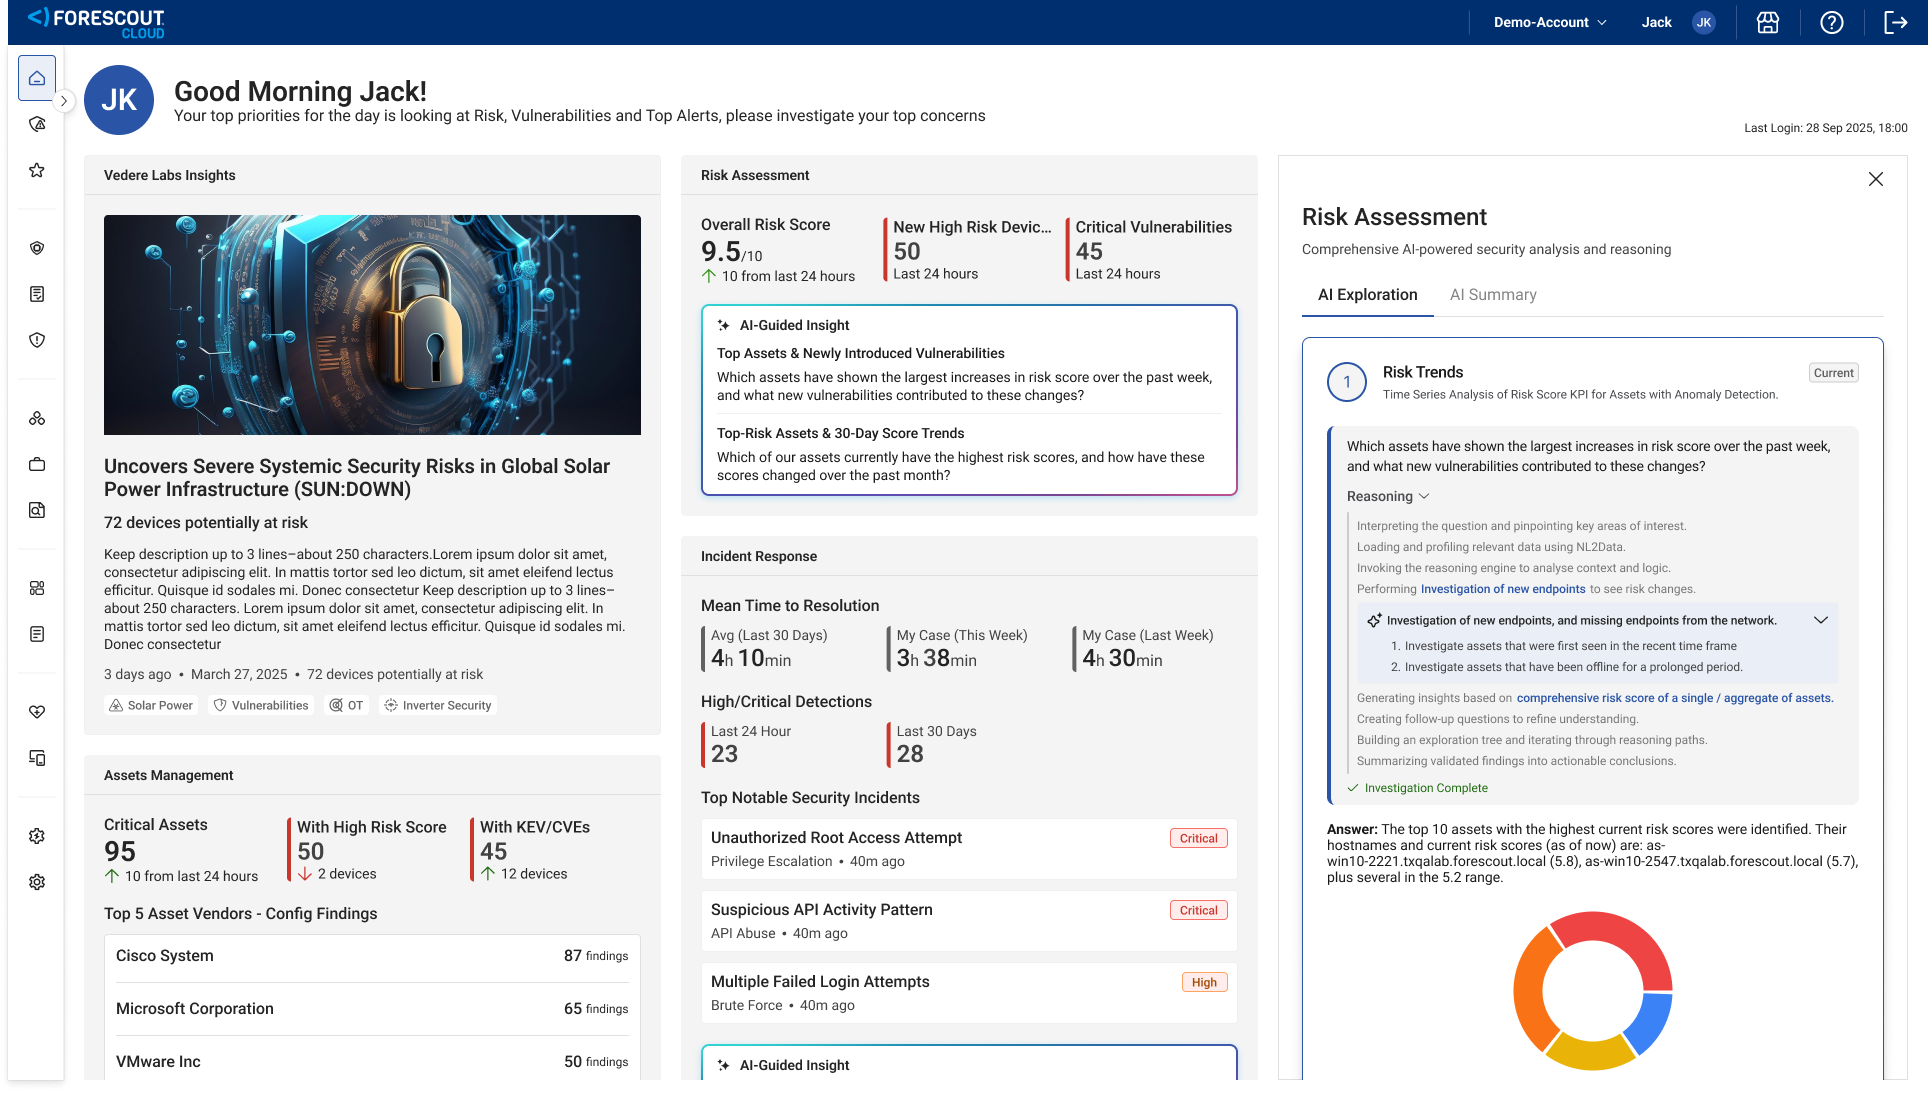Click the help question mark icon
1928x1093 pixels.
(1832, 22)
